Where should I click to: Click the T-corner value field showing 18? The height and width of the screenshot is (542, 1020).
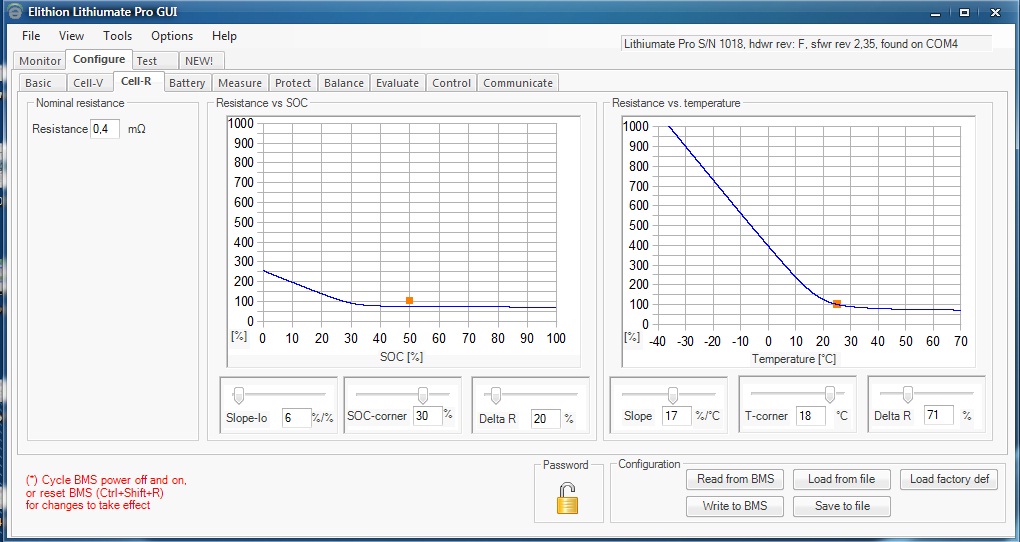(811, 416)
